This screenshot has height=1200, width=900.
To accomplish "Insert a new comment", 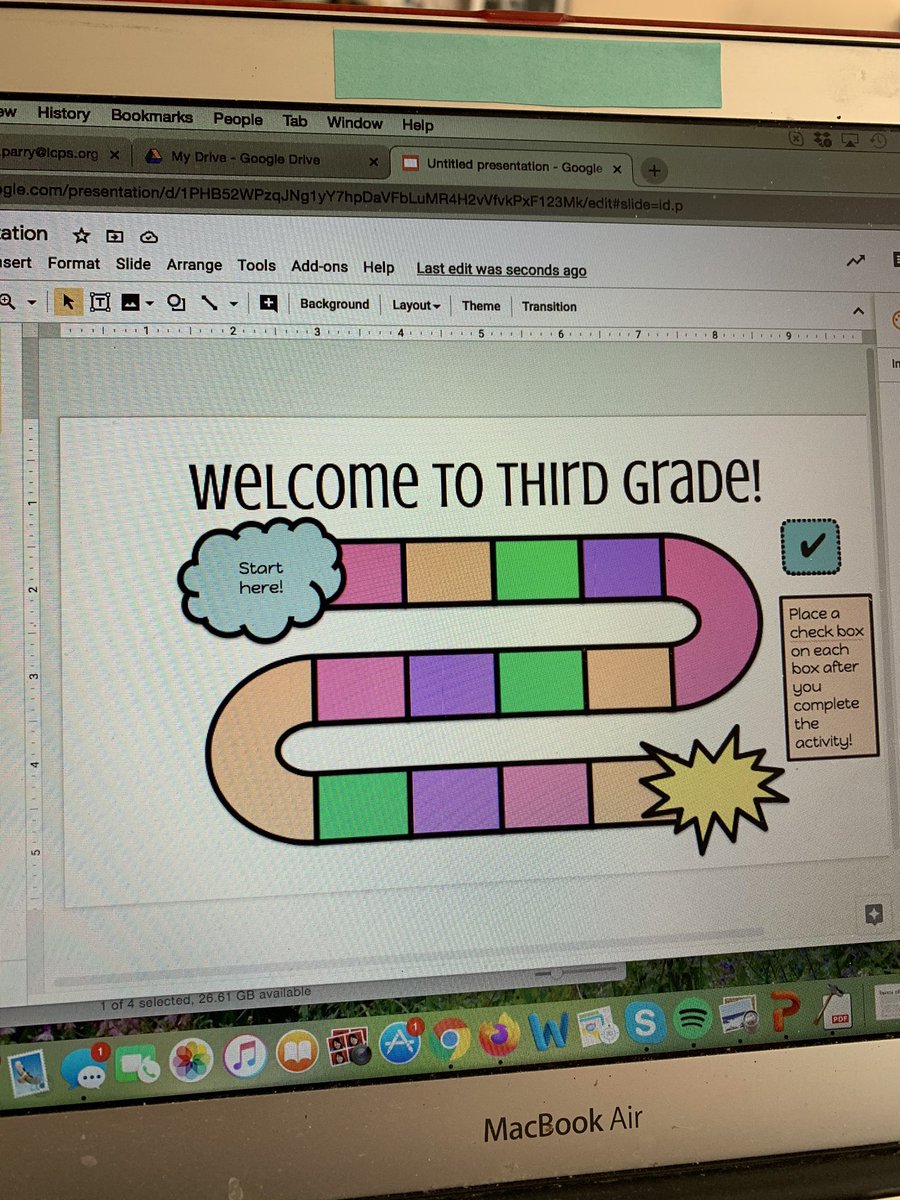I will coord(268,302).
